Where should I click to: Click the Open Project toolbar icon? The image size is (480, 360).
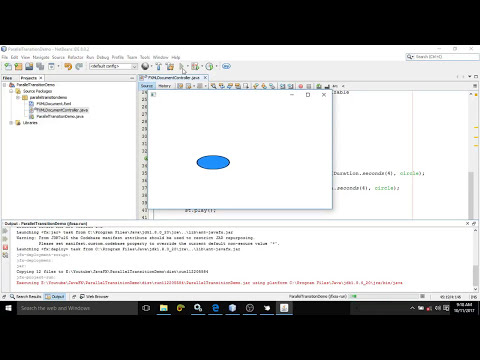tap(29, 66)
